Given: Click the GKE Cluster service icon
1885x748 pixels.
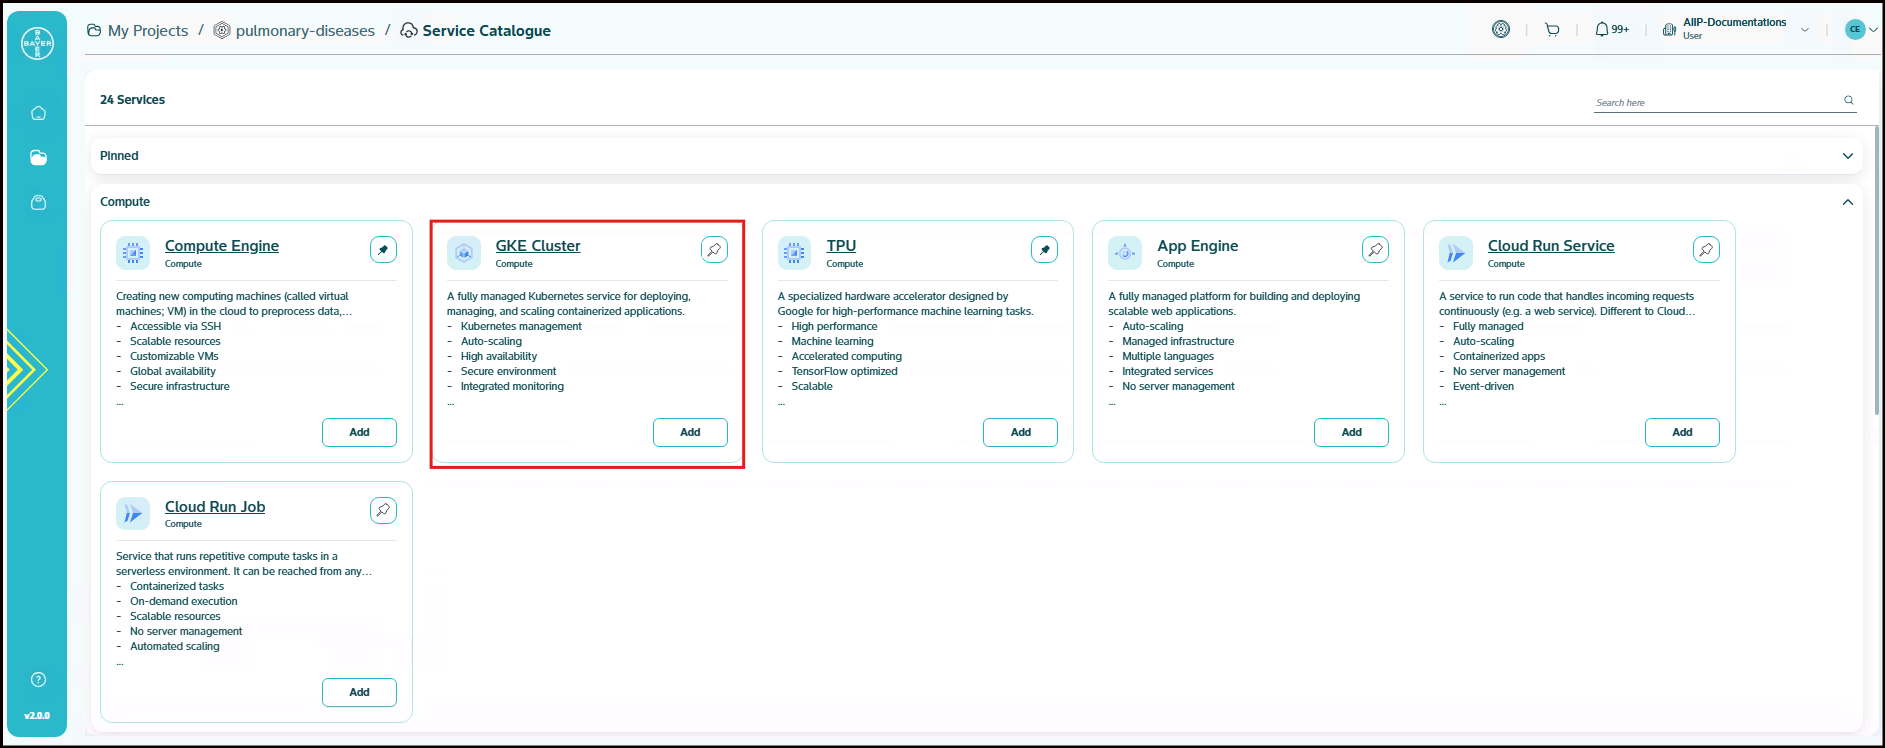Looking at the screenshot, I should [x=464, y=253].
